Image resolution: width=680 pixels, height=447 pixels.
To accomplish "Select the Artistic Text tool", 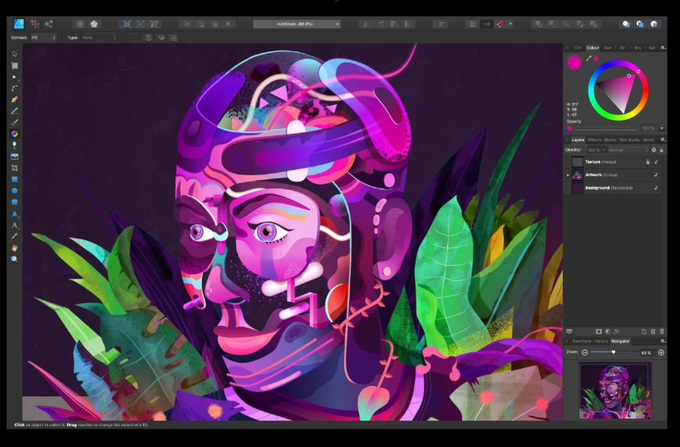I will [14, 225].
